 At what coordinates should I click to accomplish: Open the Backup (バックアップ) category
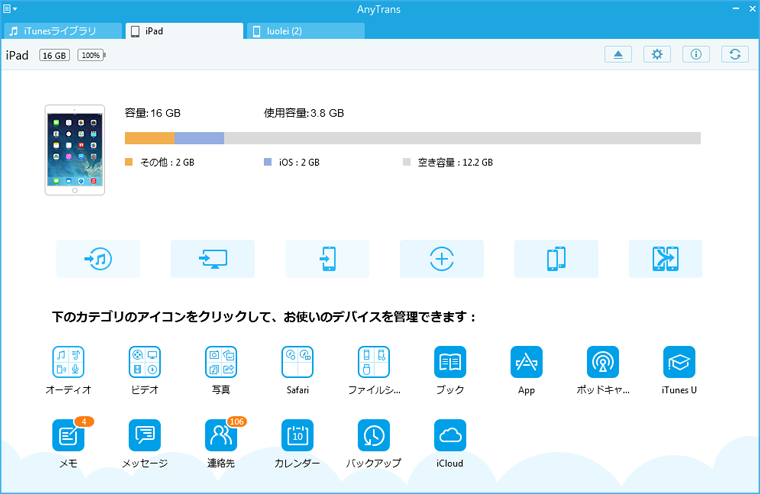point(374,435)
